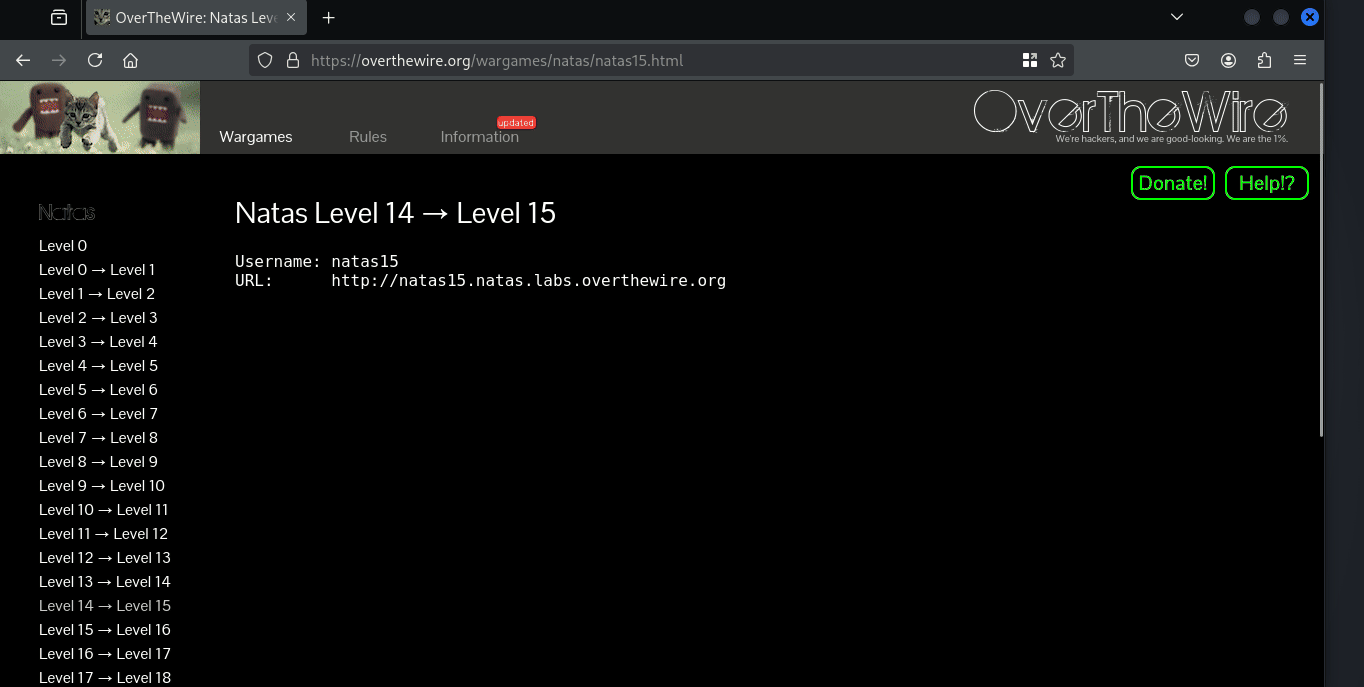Viewport: 1364px width, 687px height.
Task: Click the natas15.natas.labs.overthewire.org URL text
Action: [x=529, y=281]
